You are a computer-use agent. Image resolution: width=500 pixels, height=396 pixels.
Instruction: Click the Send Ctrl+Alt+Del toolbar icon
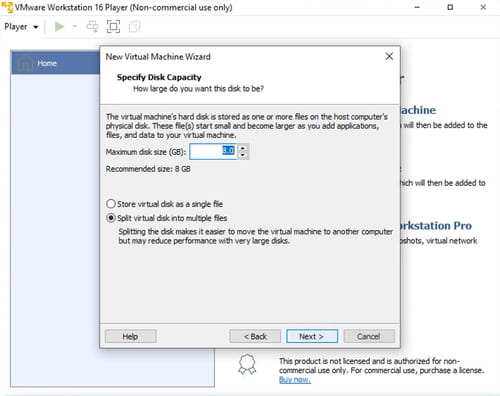click(x=92, y=27)
